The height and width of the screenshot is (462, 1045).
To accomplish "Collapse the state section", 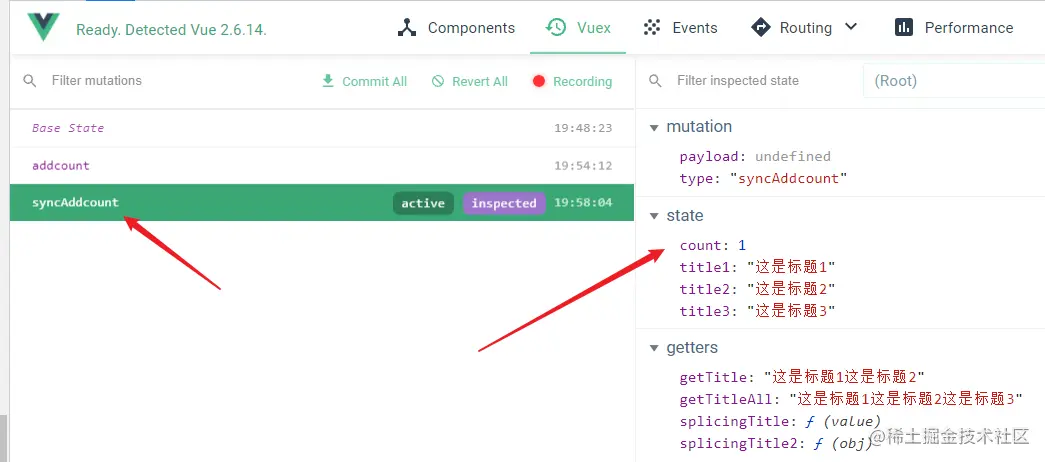I will 654,216.
